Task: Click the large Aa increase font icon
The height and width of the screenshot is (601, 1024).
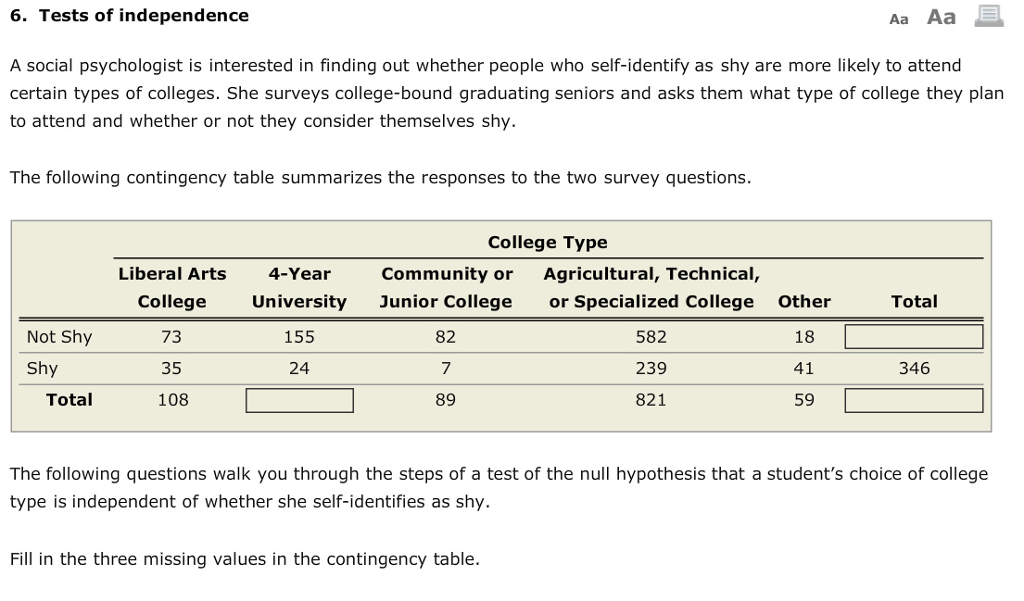Action: [x=941, y=17]
